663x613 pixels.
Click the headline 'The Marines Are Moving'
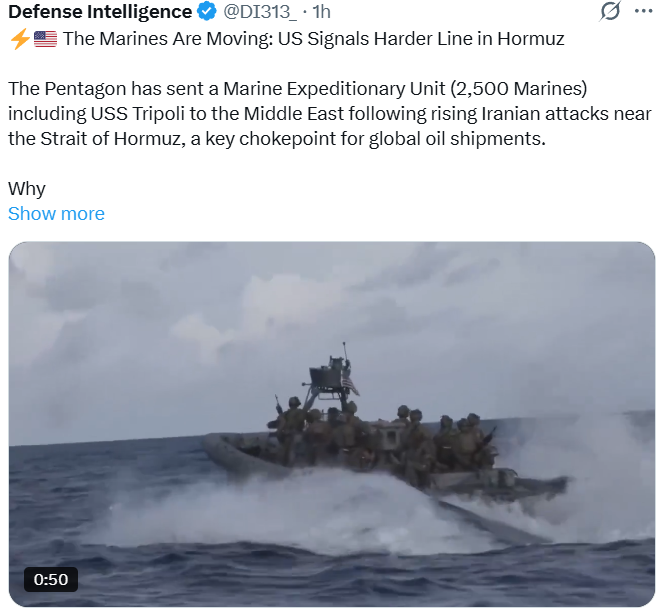coord(168,39)
